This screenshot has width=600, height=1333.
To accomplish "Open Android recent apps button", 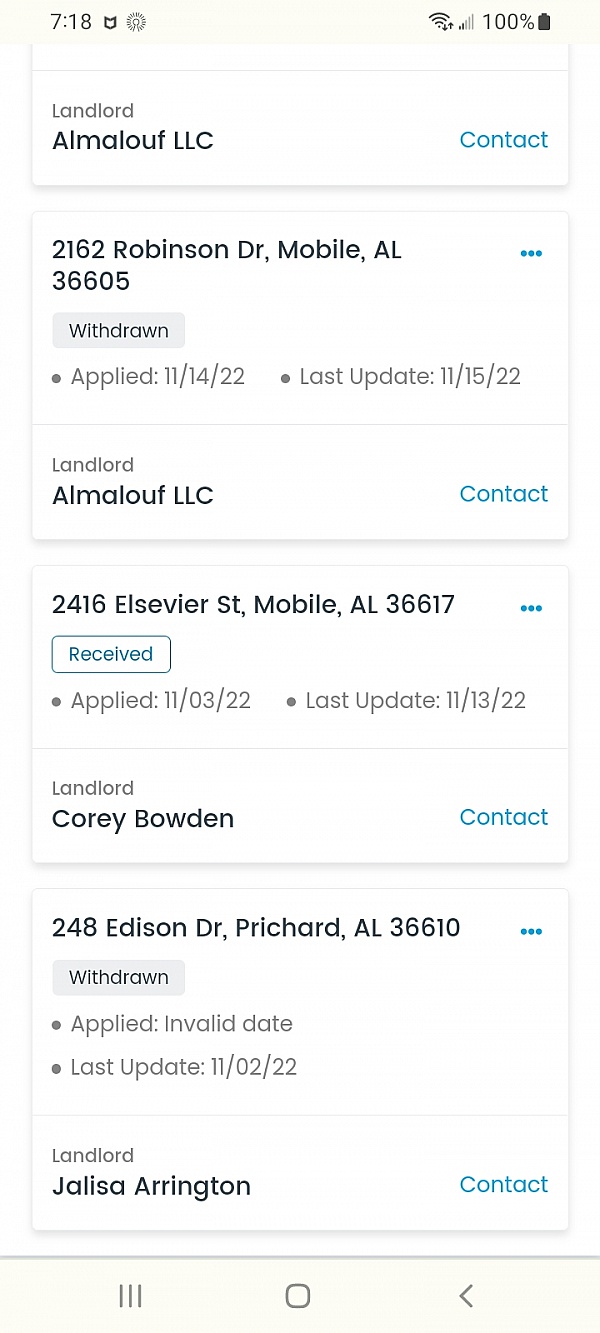I will coord(130,1296).
